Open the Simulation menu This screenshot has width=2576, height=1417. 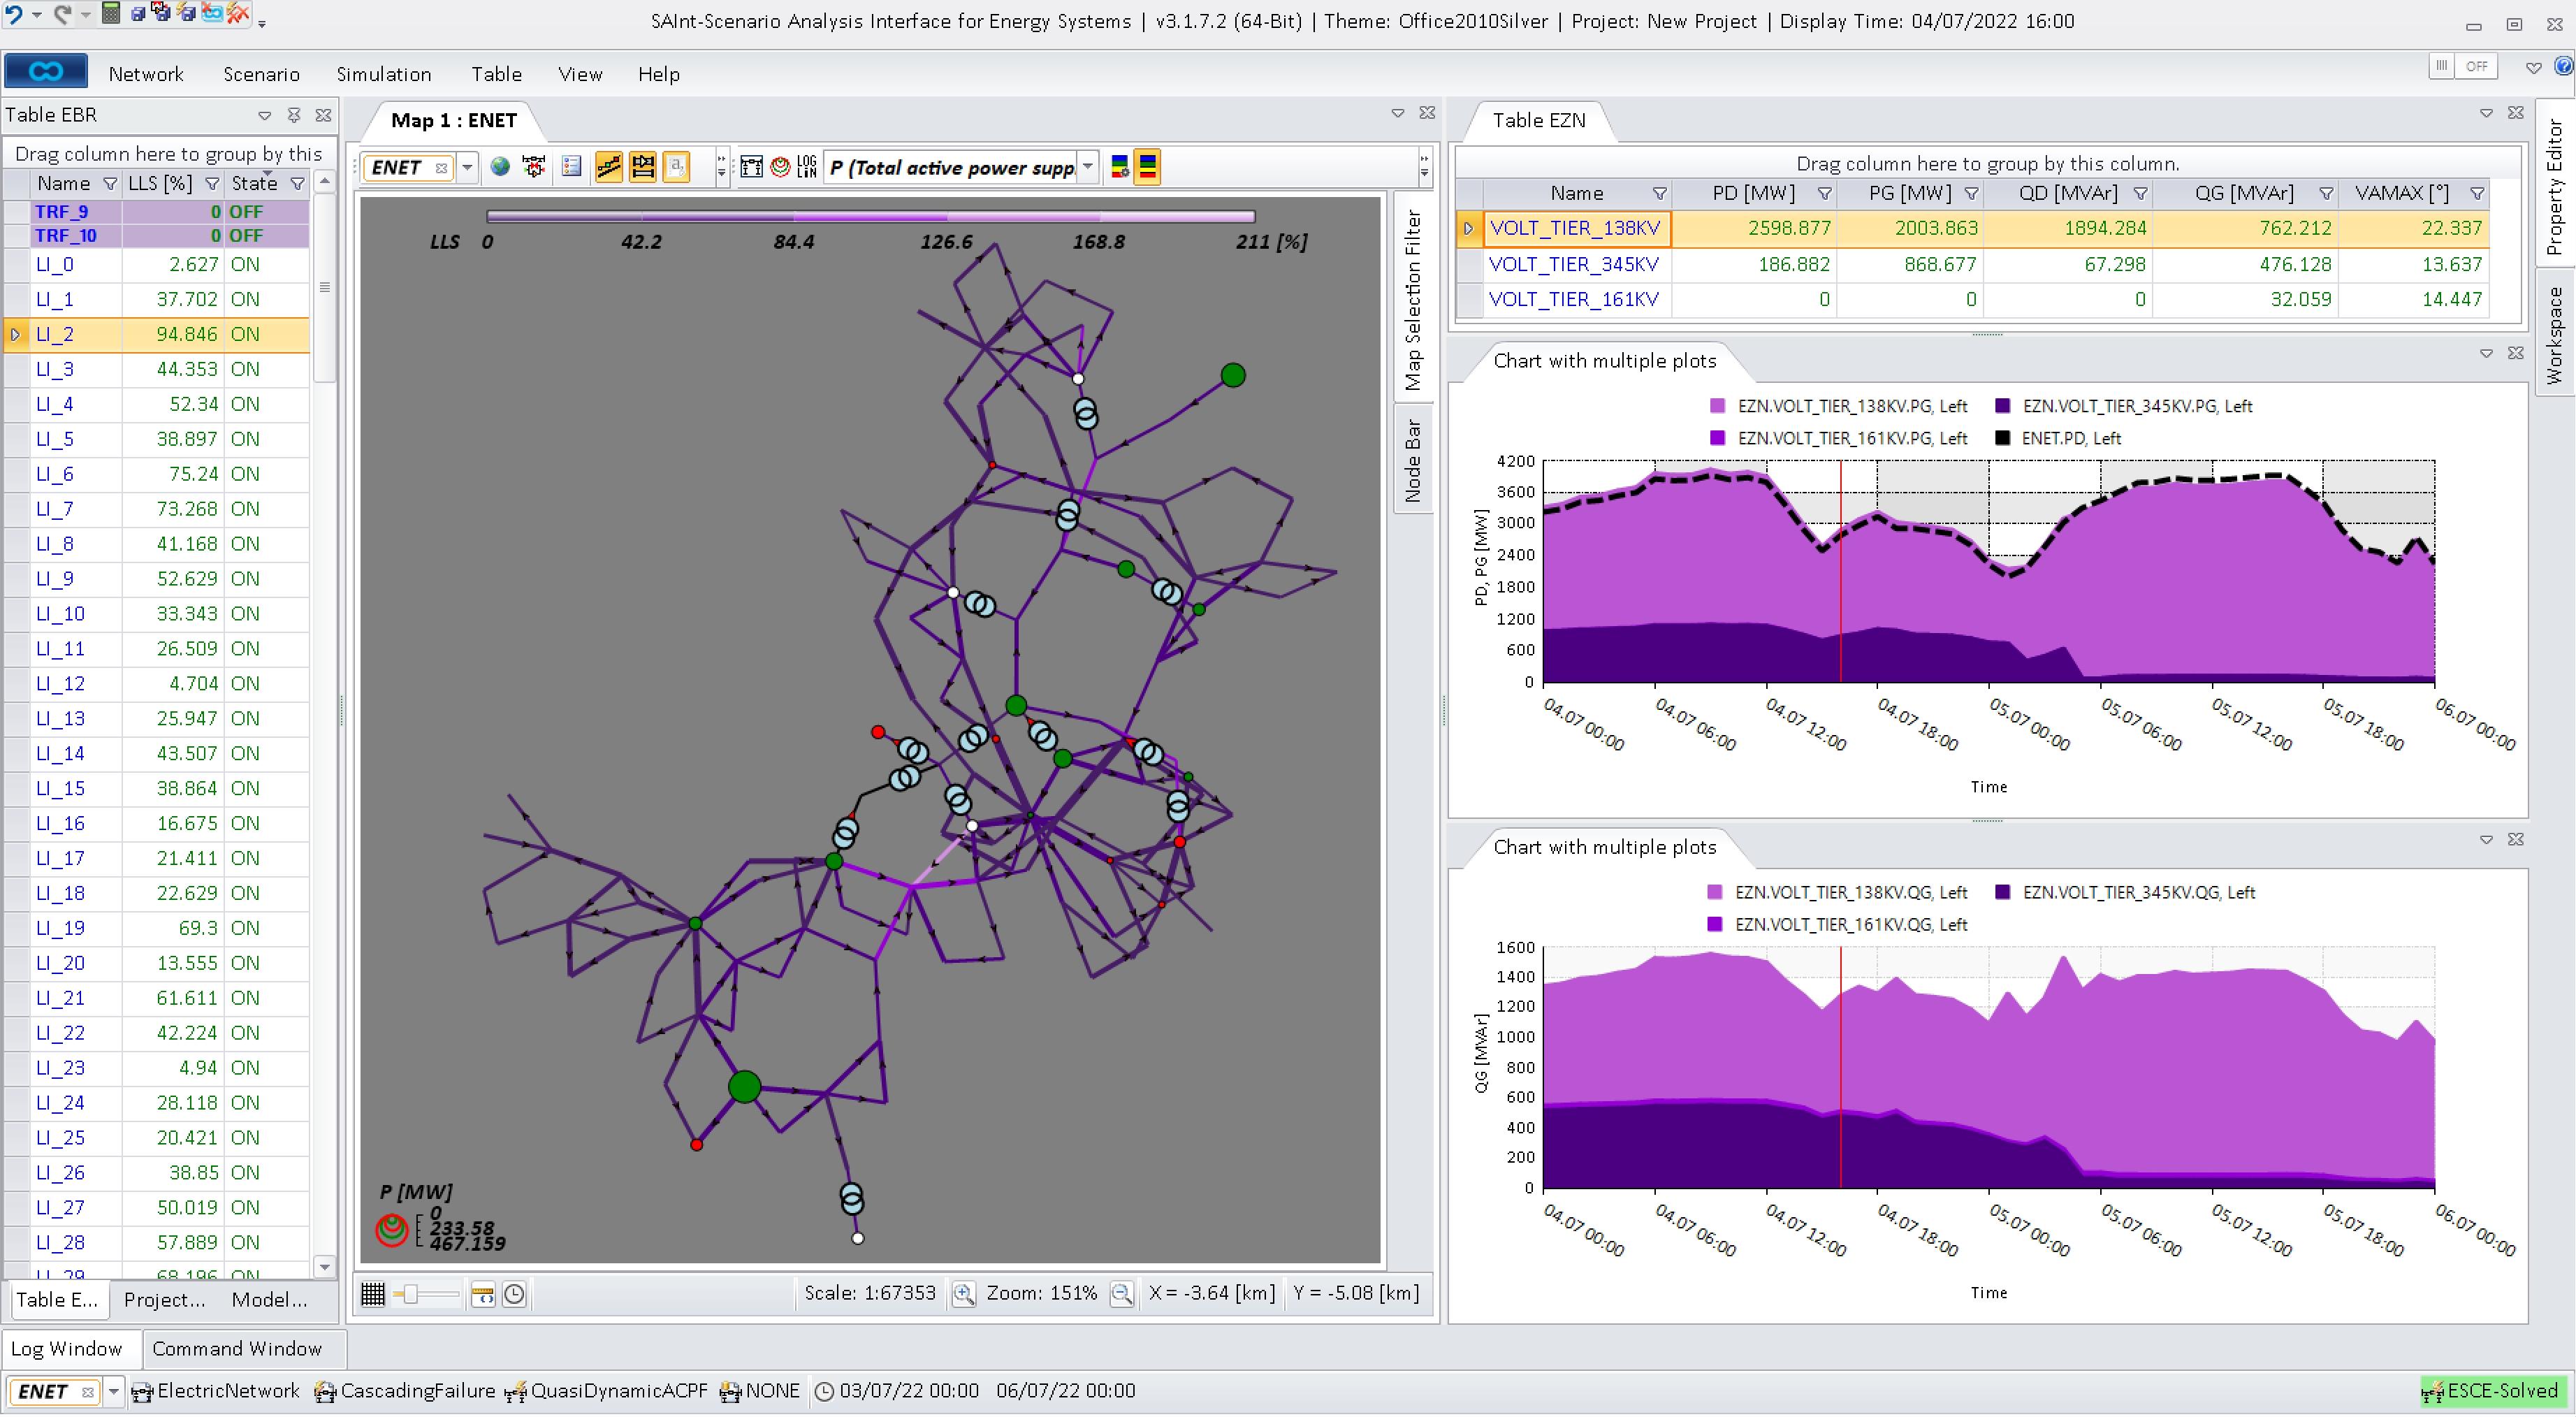click(384, 73)
